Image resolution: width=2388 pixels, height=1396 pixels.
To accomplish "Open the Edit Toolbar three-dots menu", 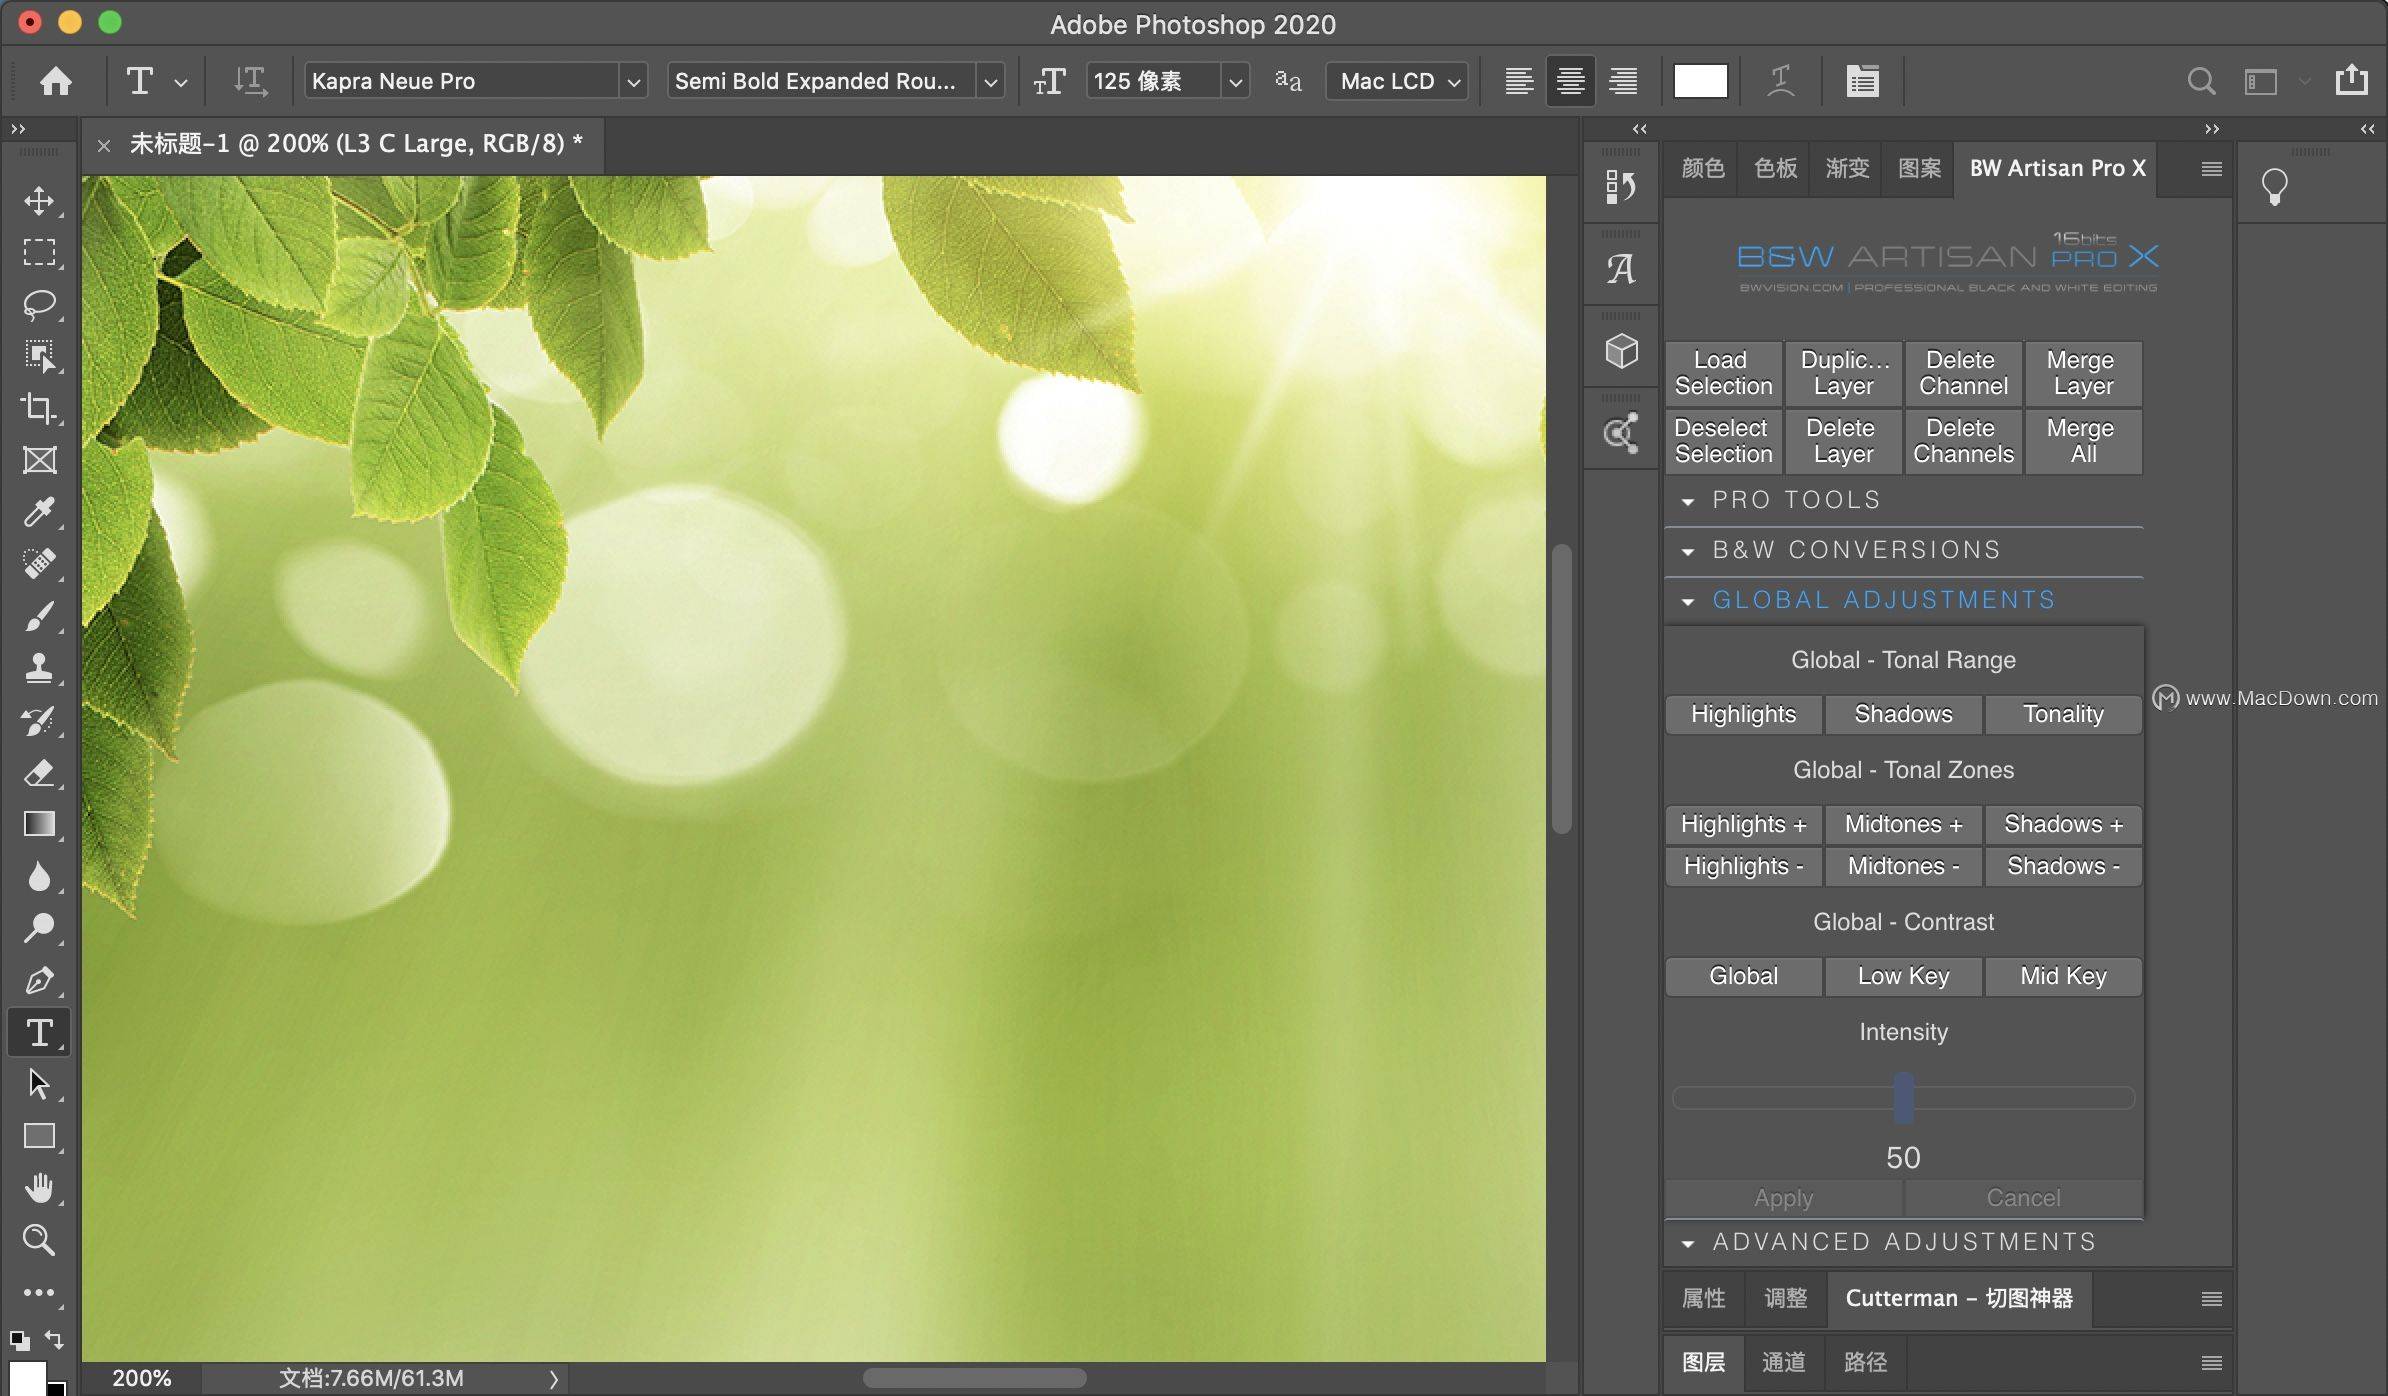I will click(39, 1292).
